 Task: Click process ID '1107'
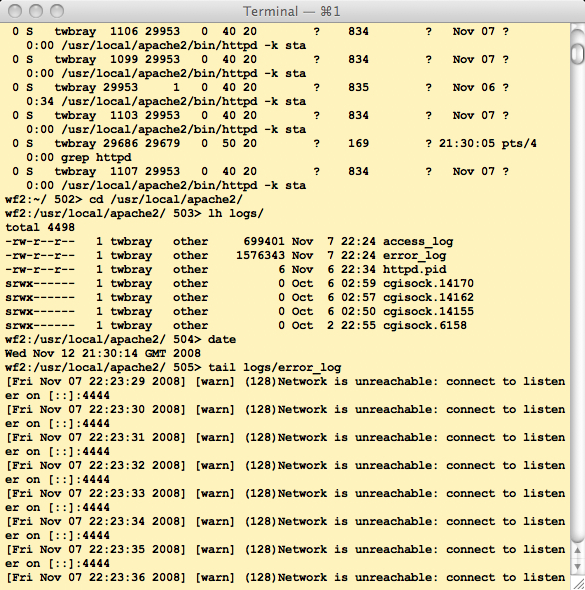(124, 172)
